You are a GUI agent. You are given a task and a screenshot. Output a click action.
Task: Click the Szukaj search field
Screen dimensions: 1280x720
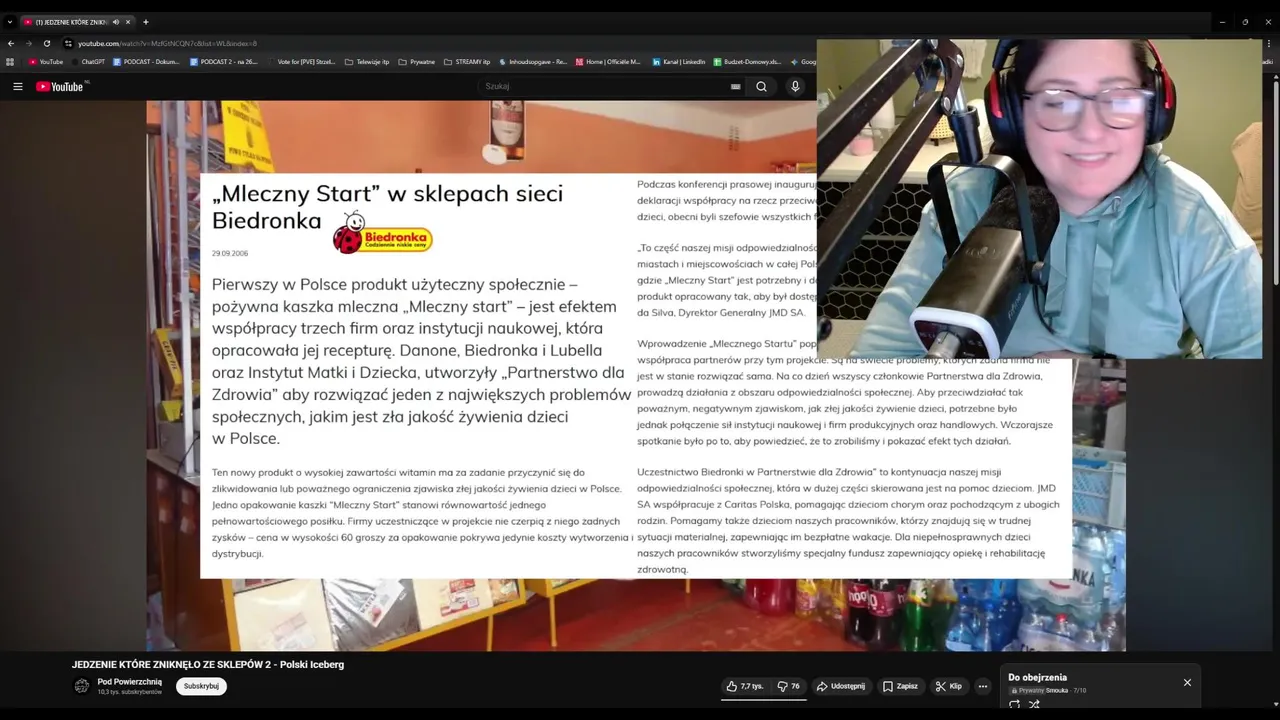(x=605, y=87)
